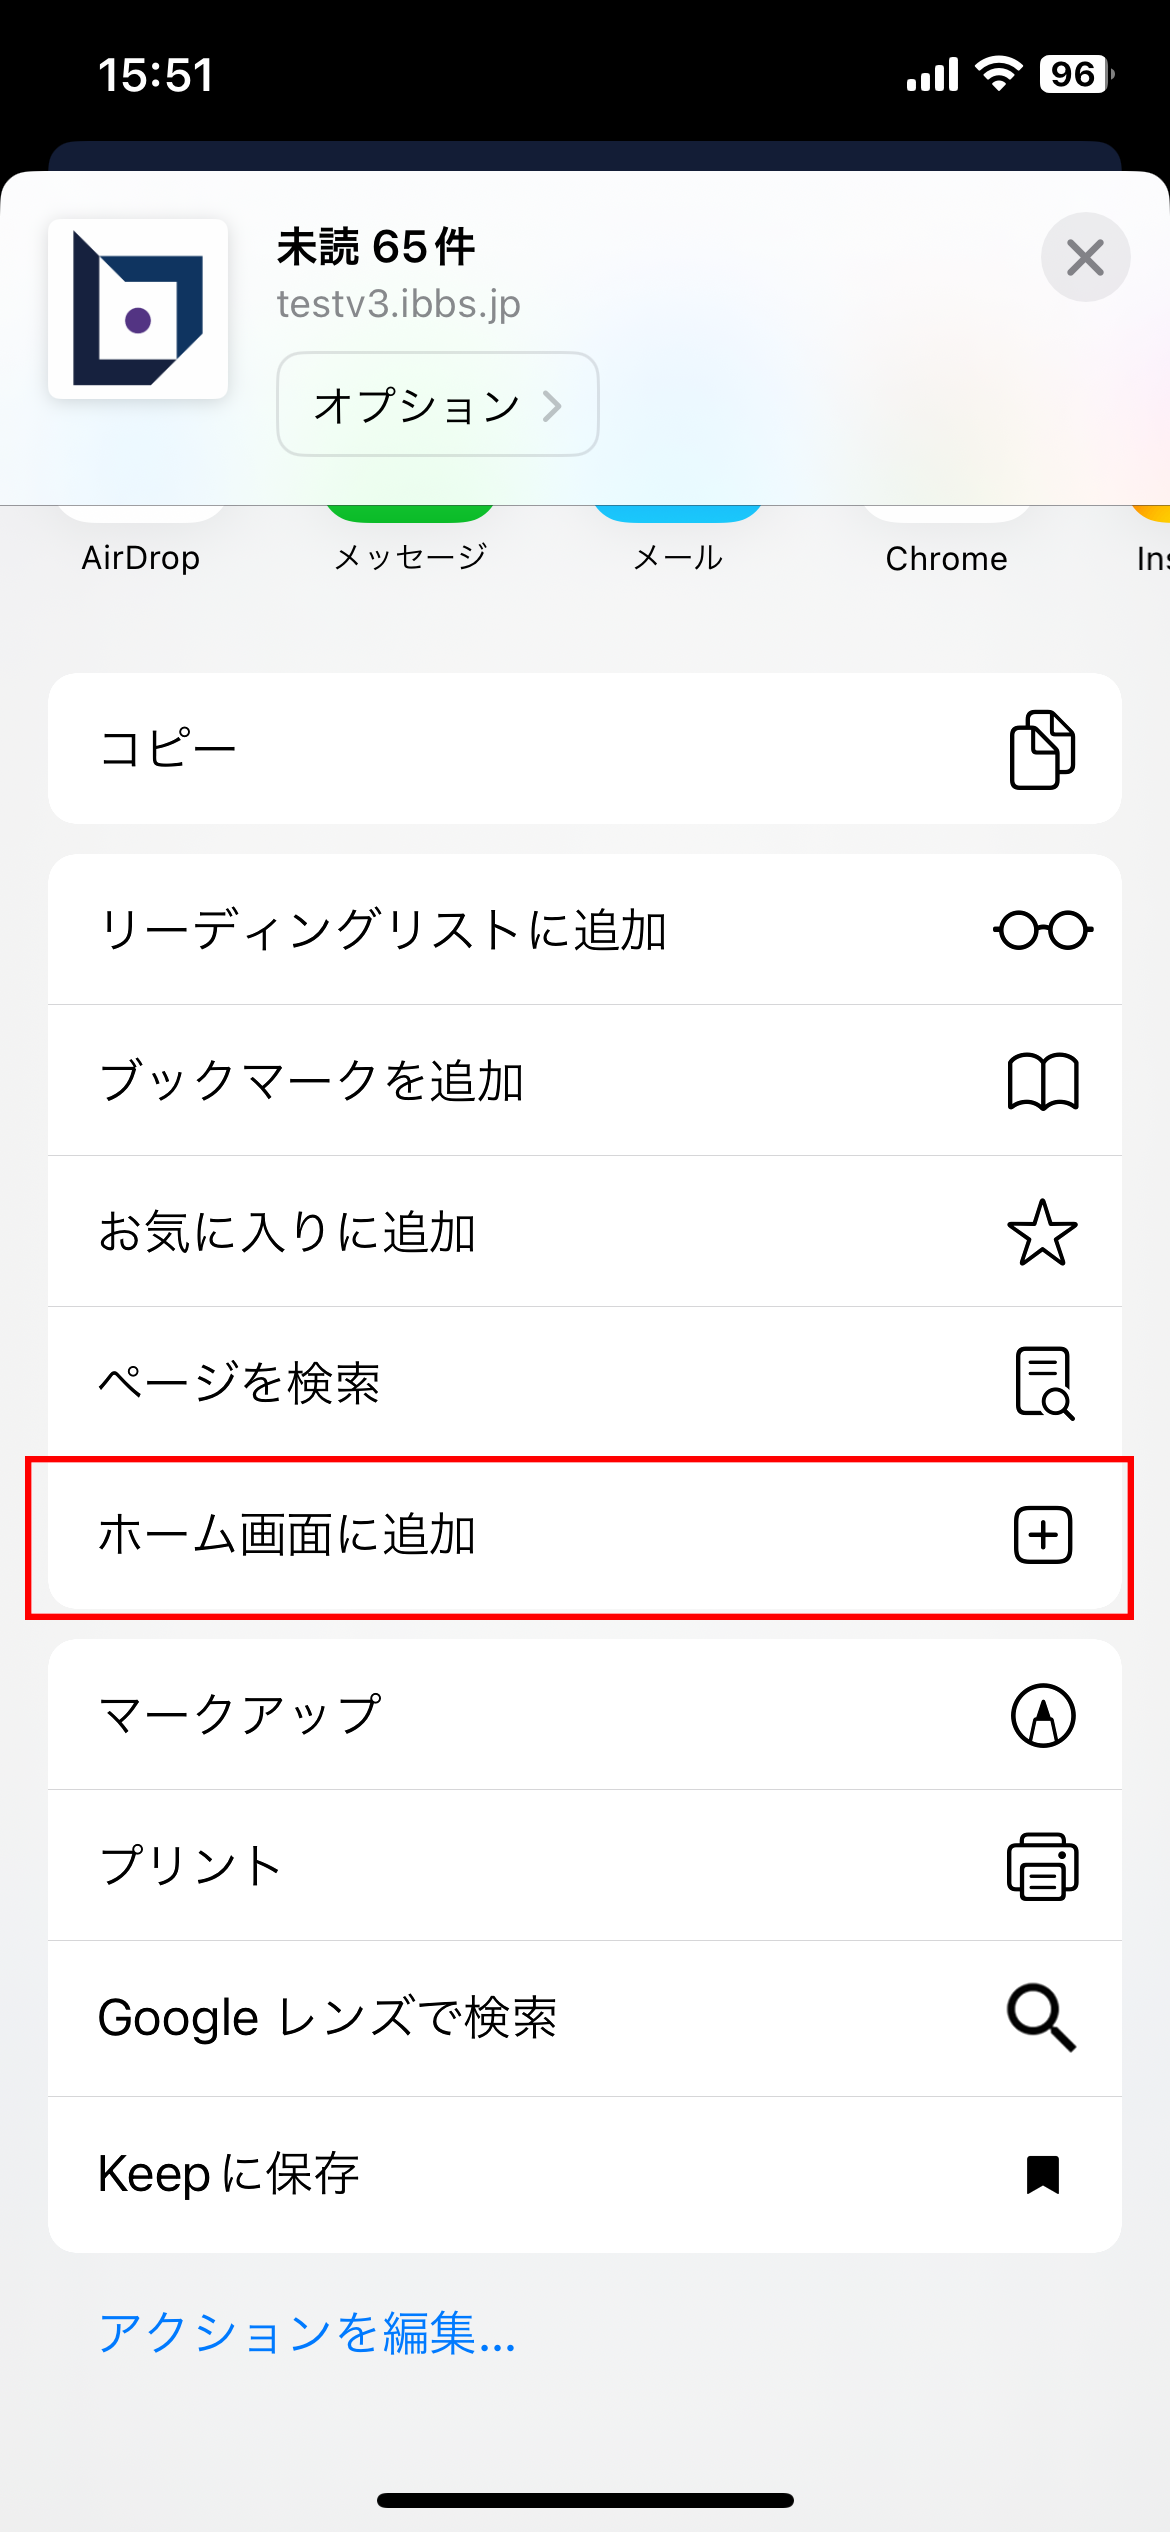Screen dimensions: 1170x2532
Task: Tap the open book bookmark icon
Action: point(1042,1081)
